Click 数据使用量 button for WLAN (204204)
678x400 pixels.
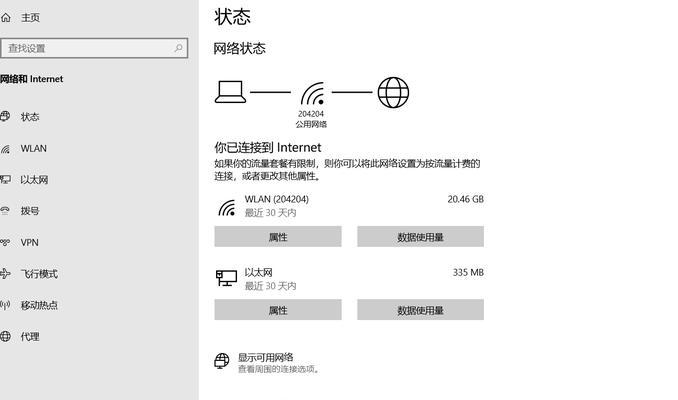(420, 237)
